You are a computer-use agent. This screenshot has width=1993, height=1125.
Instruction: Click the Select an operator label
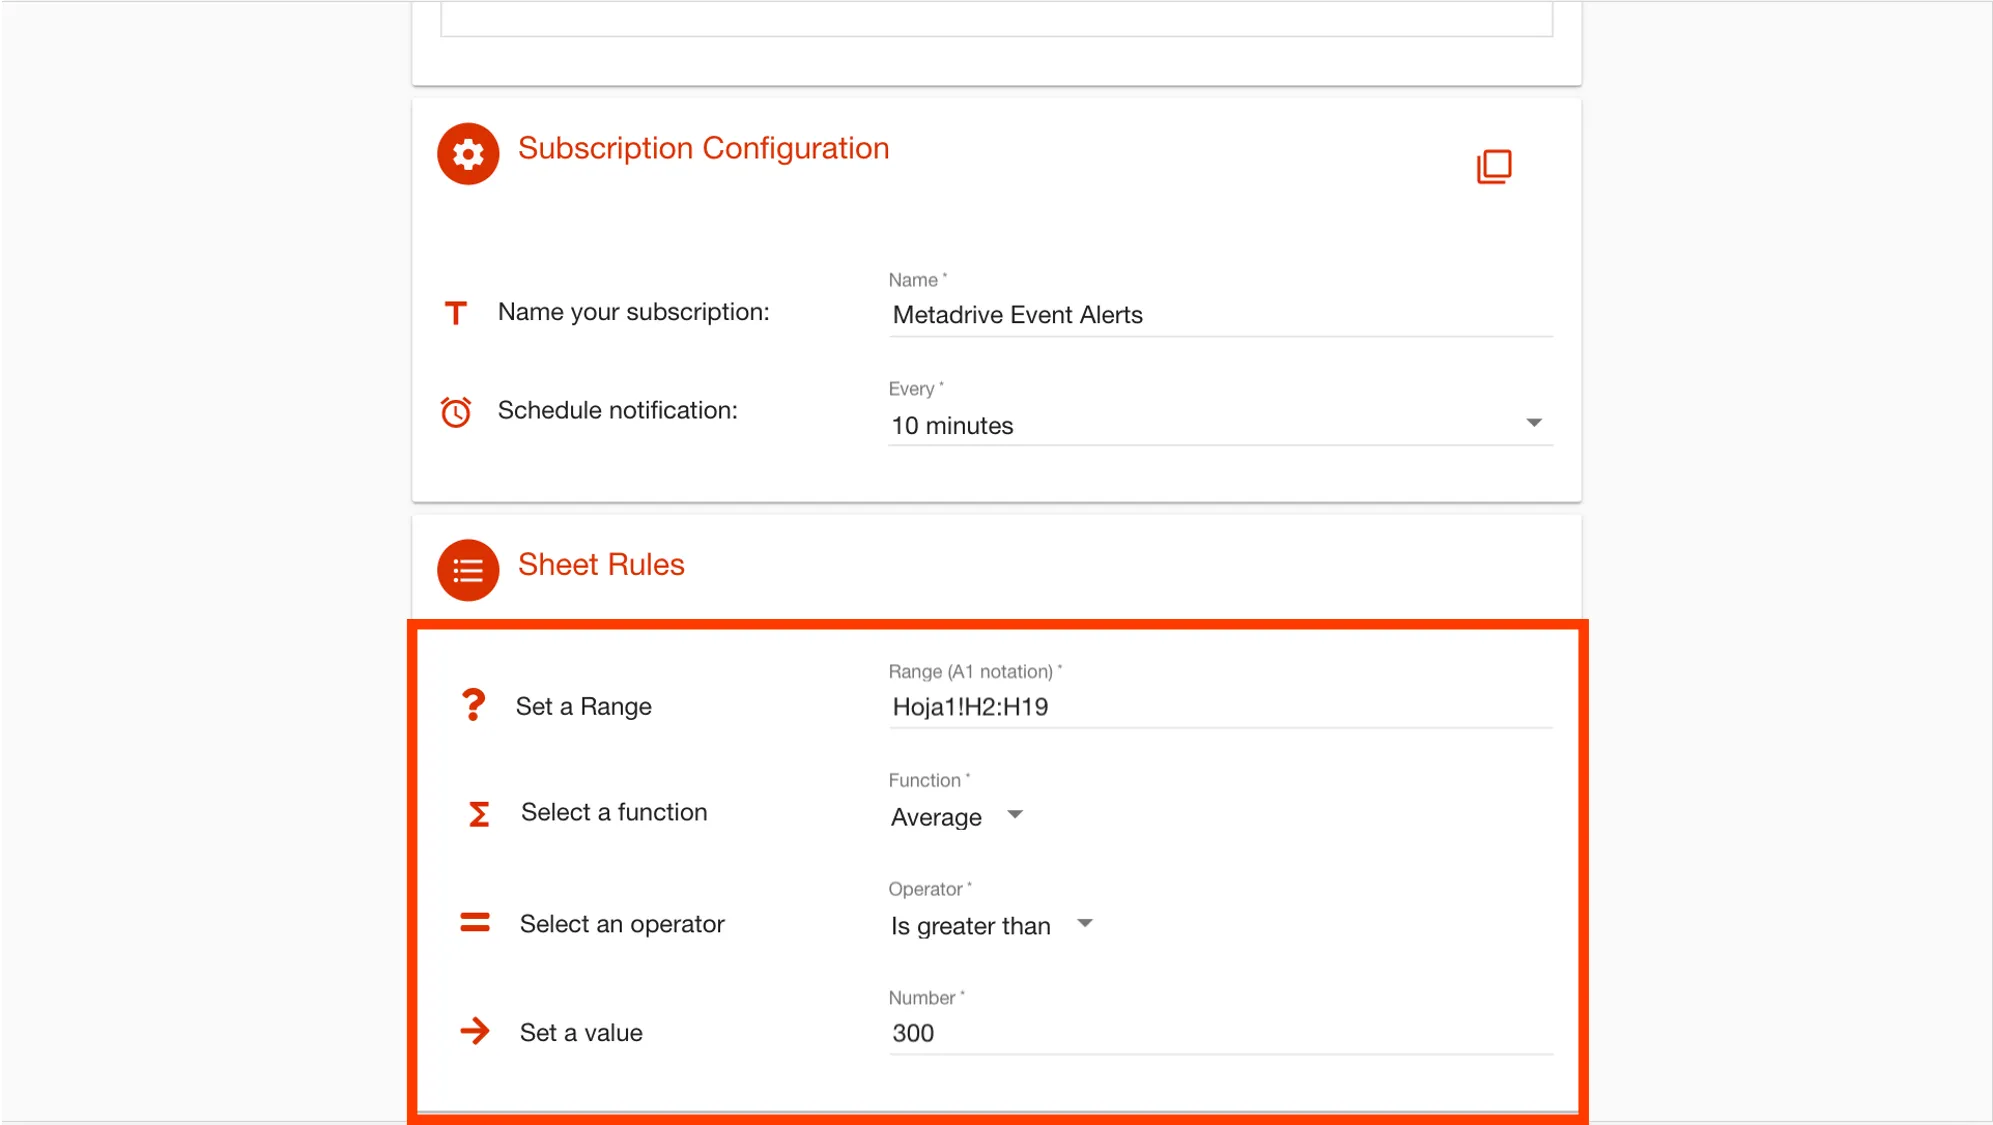(622, 924)
